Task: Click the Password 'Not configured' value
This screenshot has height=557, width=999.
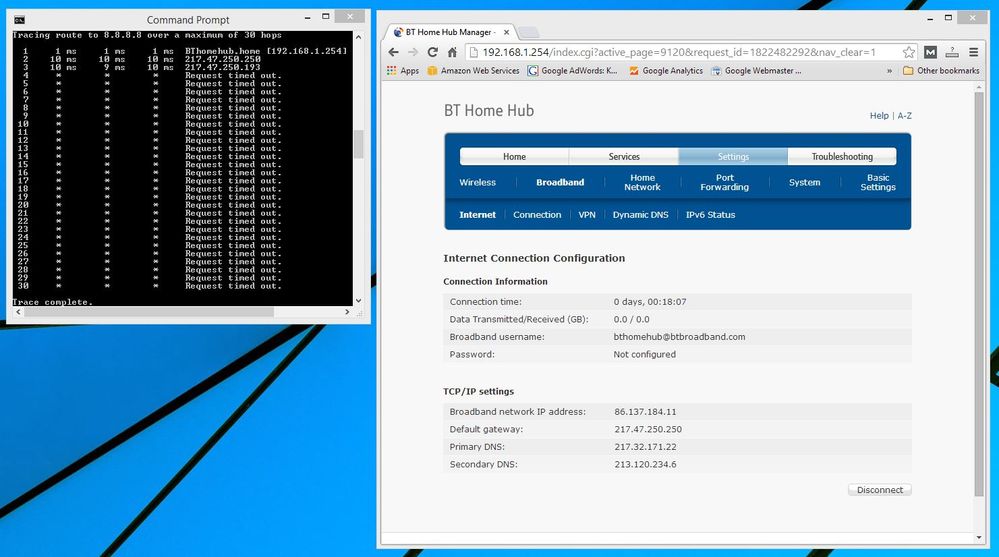Action: click(x=644, y=354)
